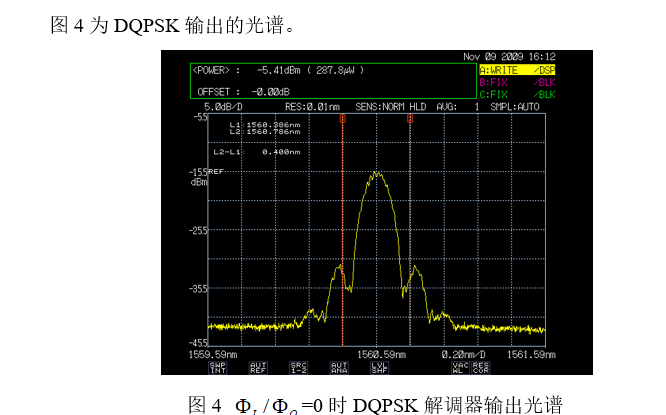Click the SENS:NORM HLD sensitivity label
This screenshot has width=666, height=415.
[391, 107]
